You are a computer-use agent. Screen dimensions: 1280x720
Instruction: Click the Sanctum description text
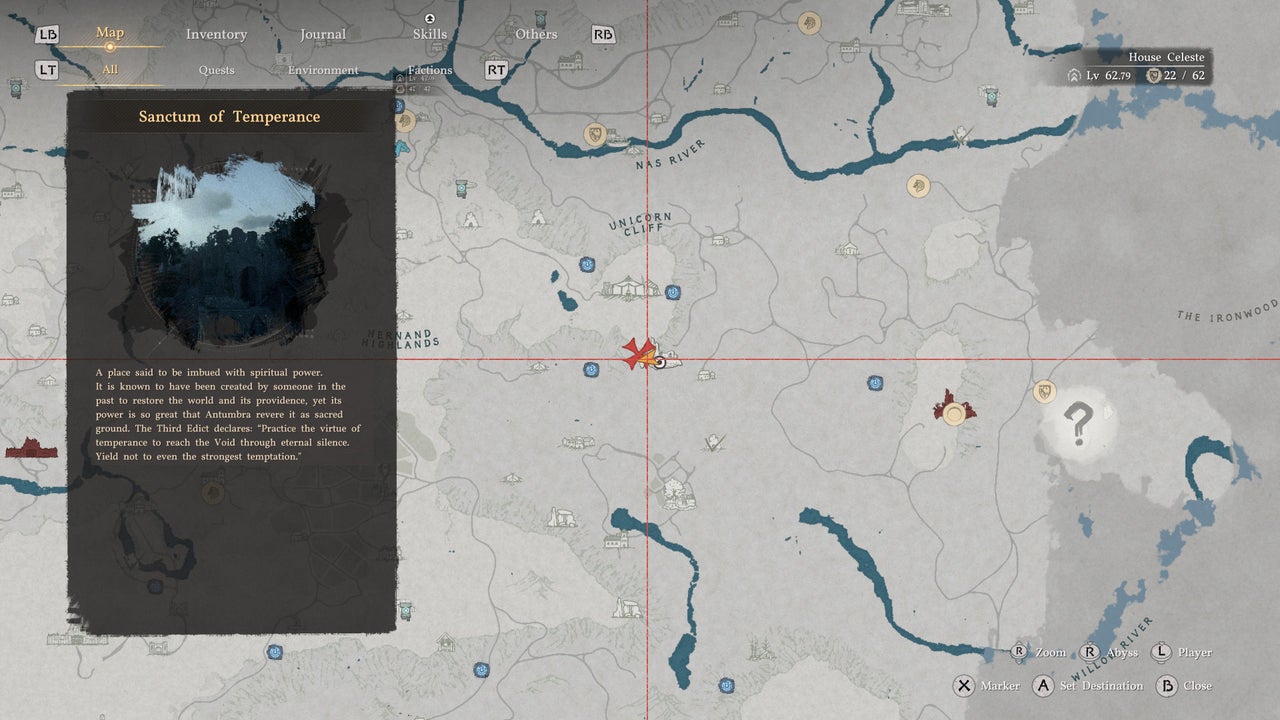pyautogui.click(x=229, y=414)
